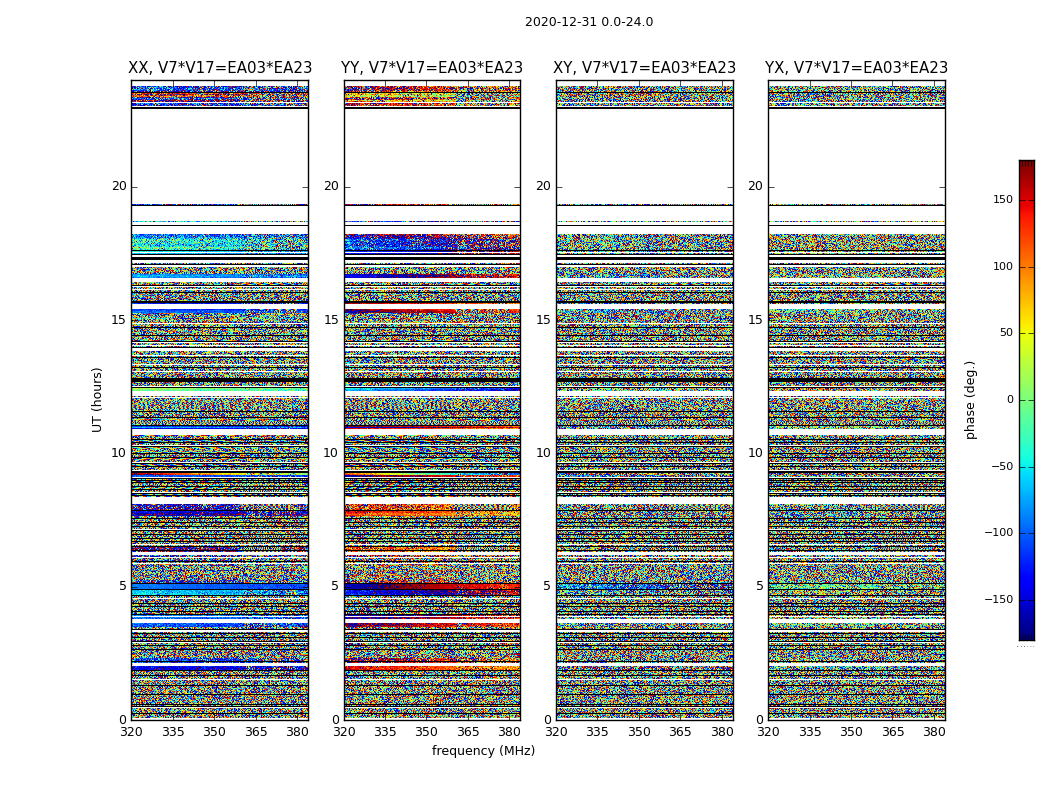
Task: Click the XX panel's "5" hour tick label
Action: (x=123, y=586)
